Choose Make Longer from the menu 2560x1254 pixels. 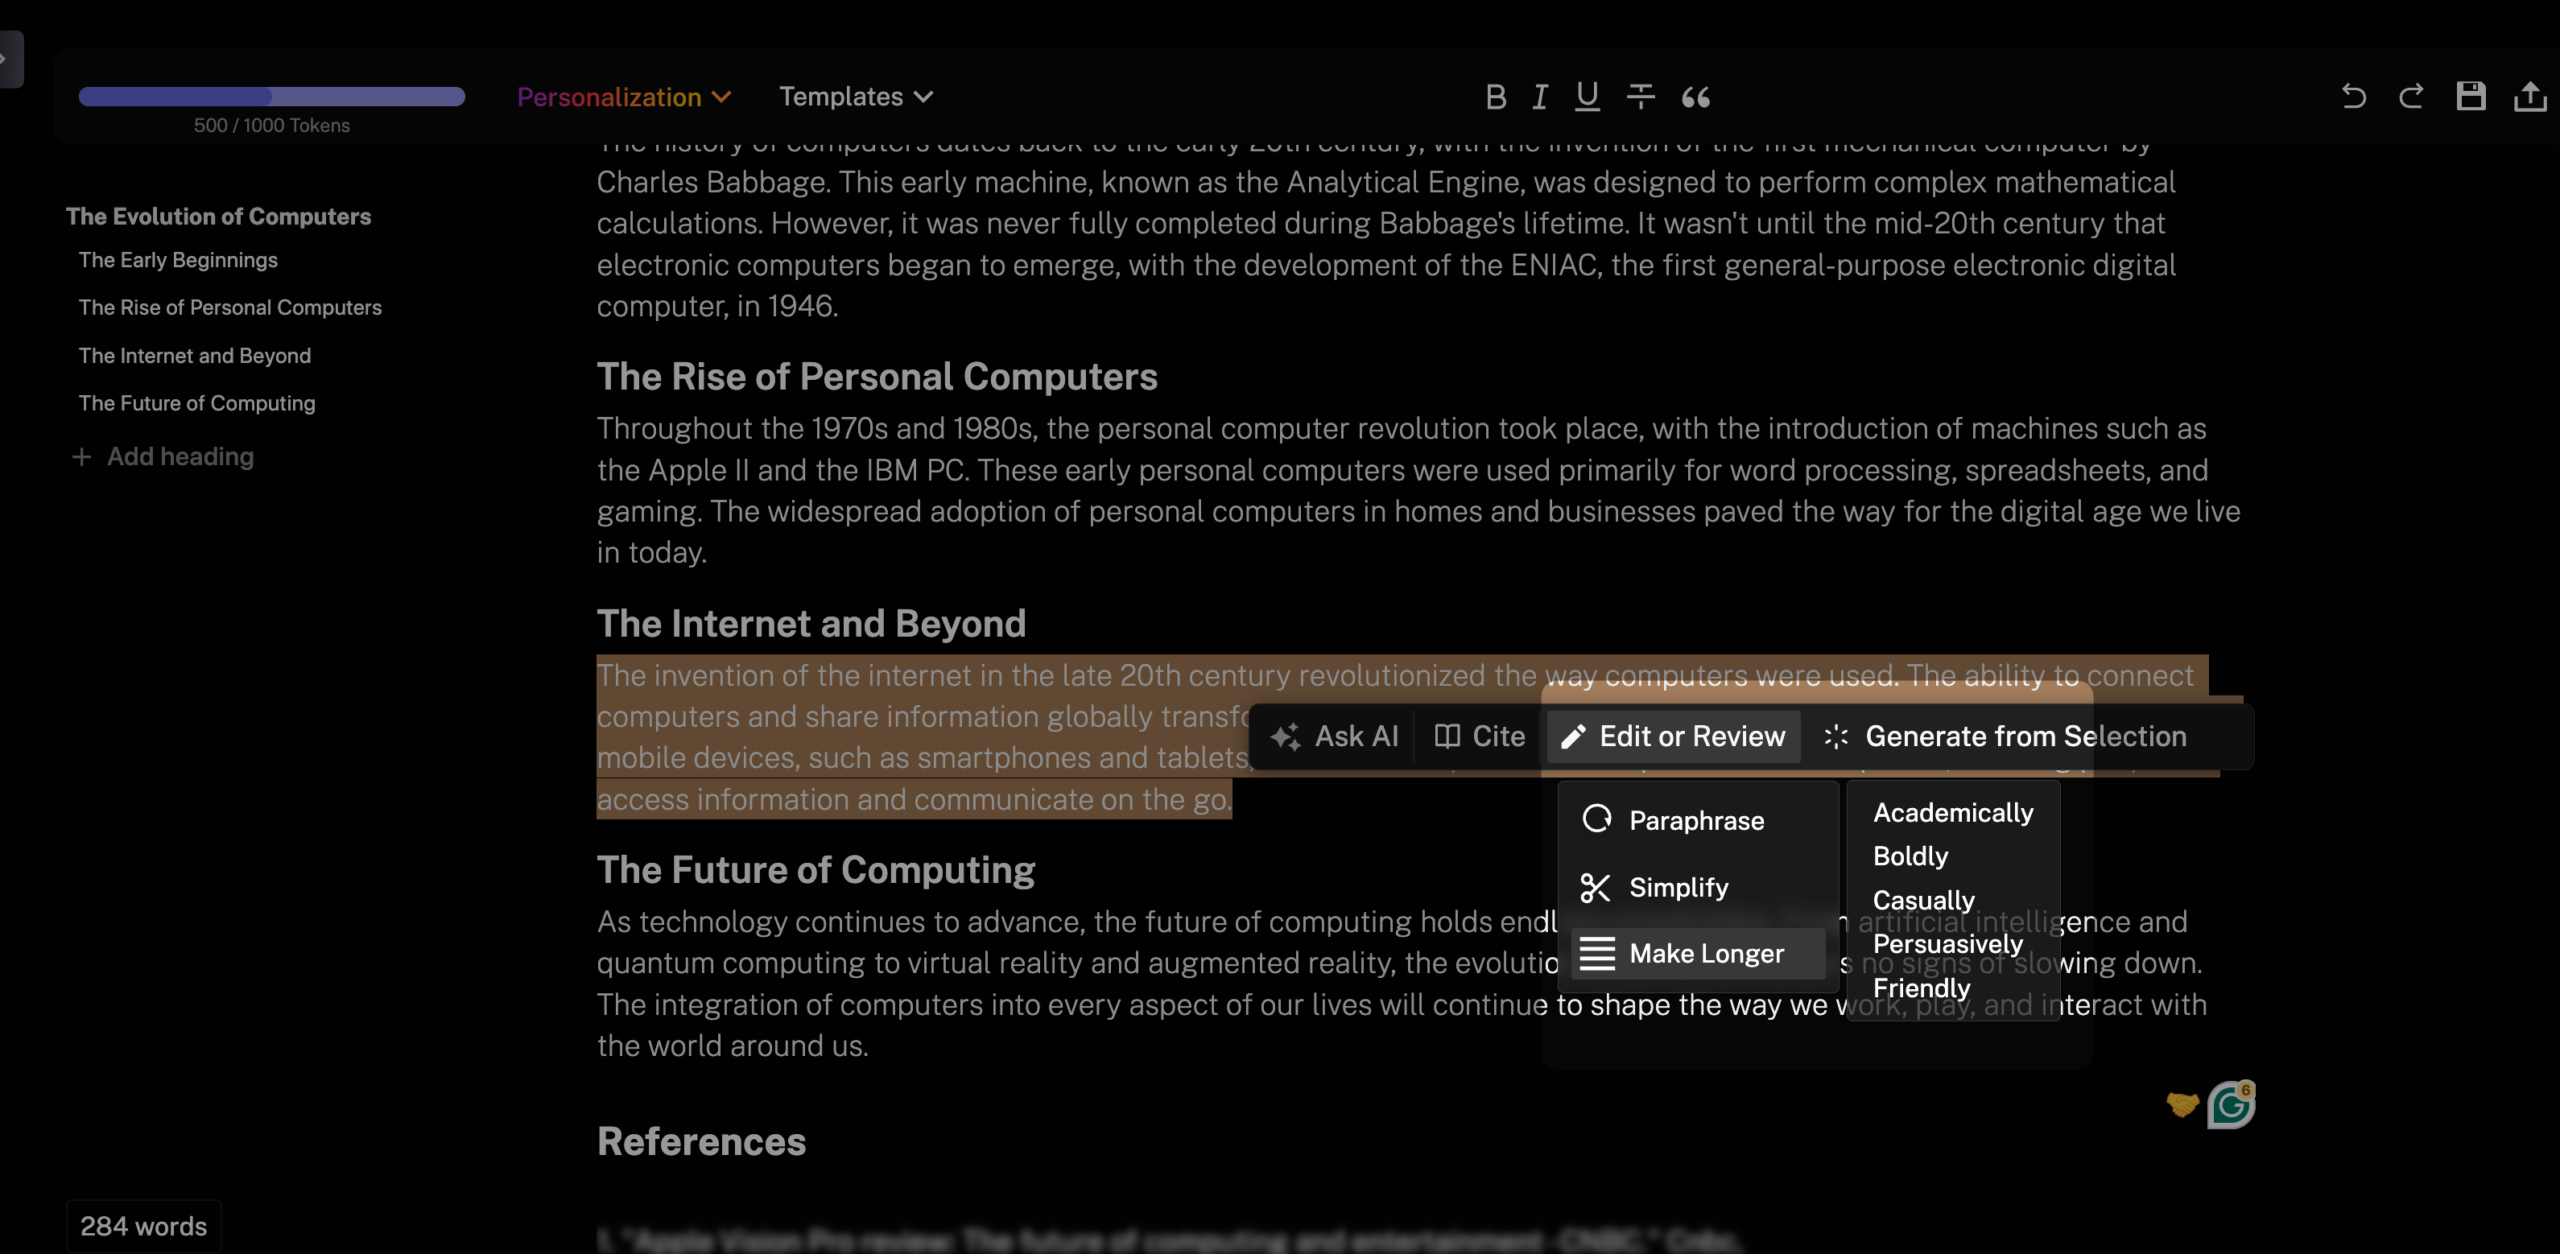tap(1705, 954)
